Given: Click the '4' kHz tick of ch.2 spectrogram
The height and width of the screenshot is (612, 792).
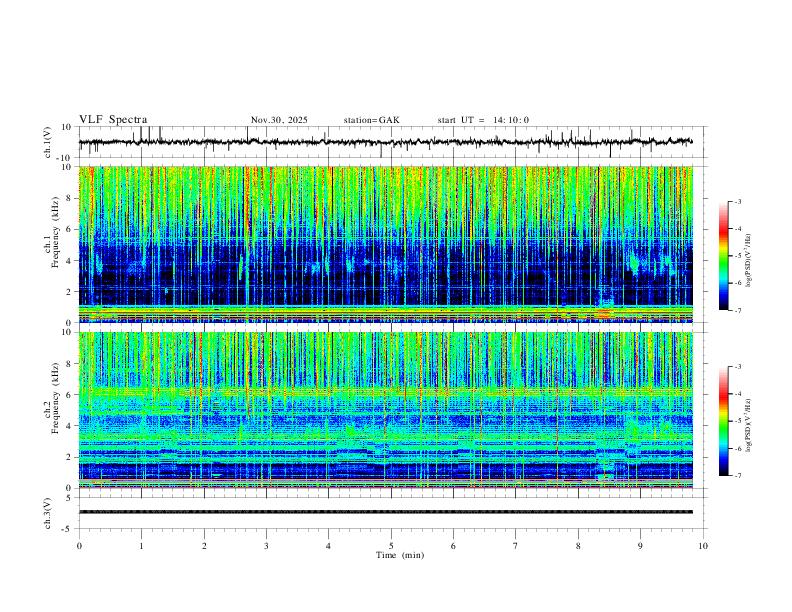Looking at the screenshot, I should coord(70,426).
